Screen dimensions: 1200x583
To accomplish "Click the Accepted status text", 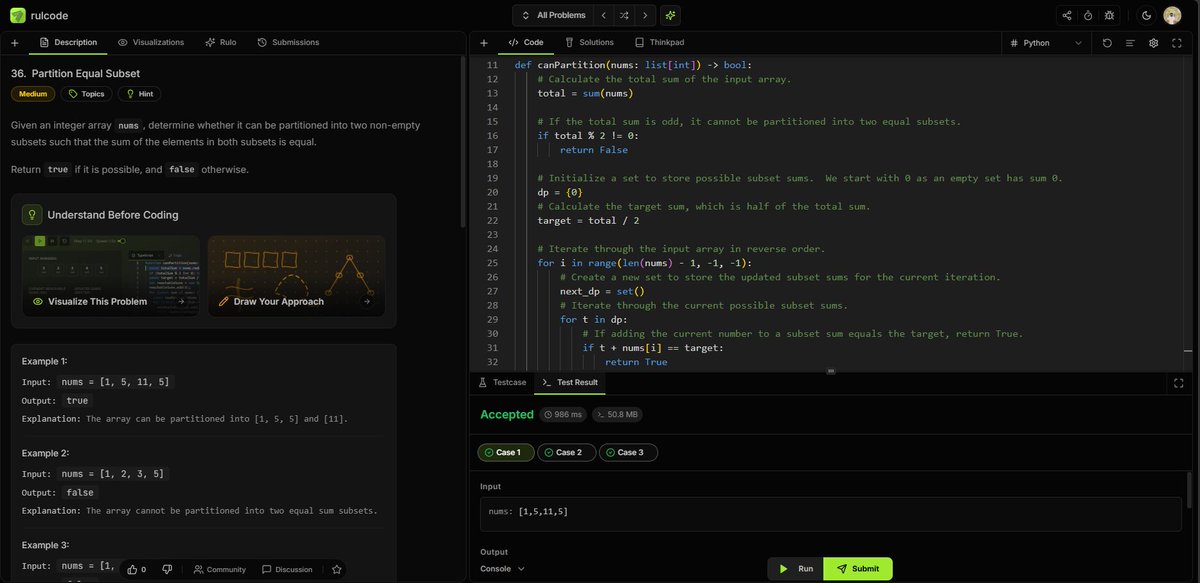I will click(506, 414).
